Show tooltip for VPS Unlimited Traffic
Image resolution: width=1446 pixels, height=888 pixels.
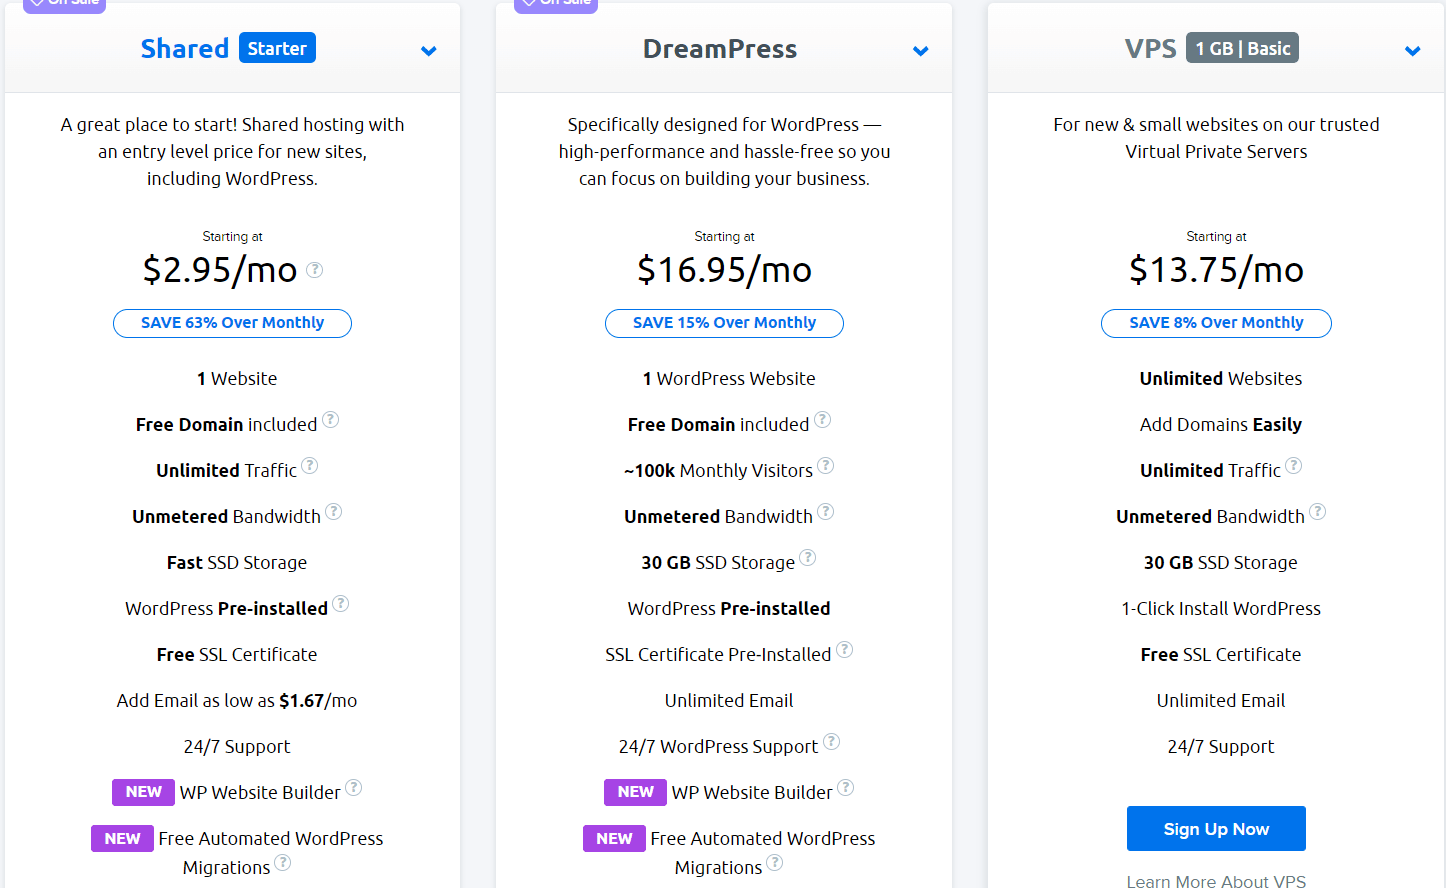click(1294, 465)
